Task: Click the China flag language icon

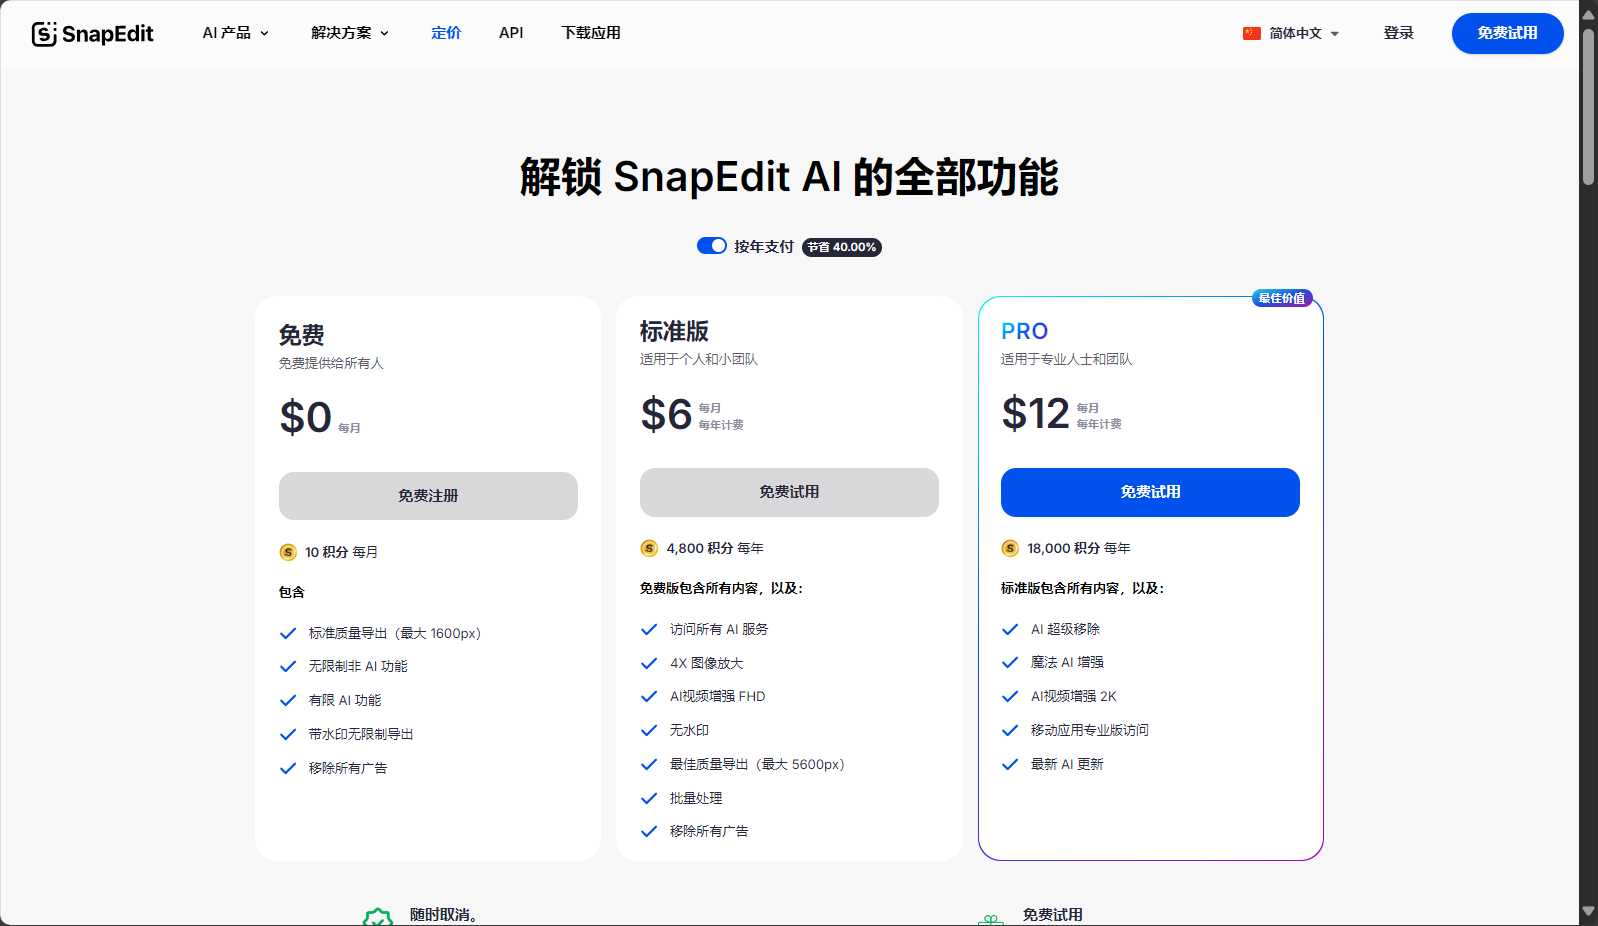Action: point(1252,33)
